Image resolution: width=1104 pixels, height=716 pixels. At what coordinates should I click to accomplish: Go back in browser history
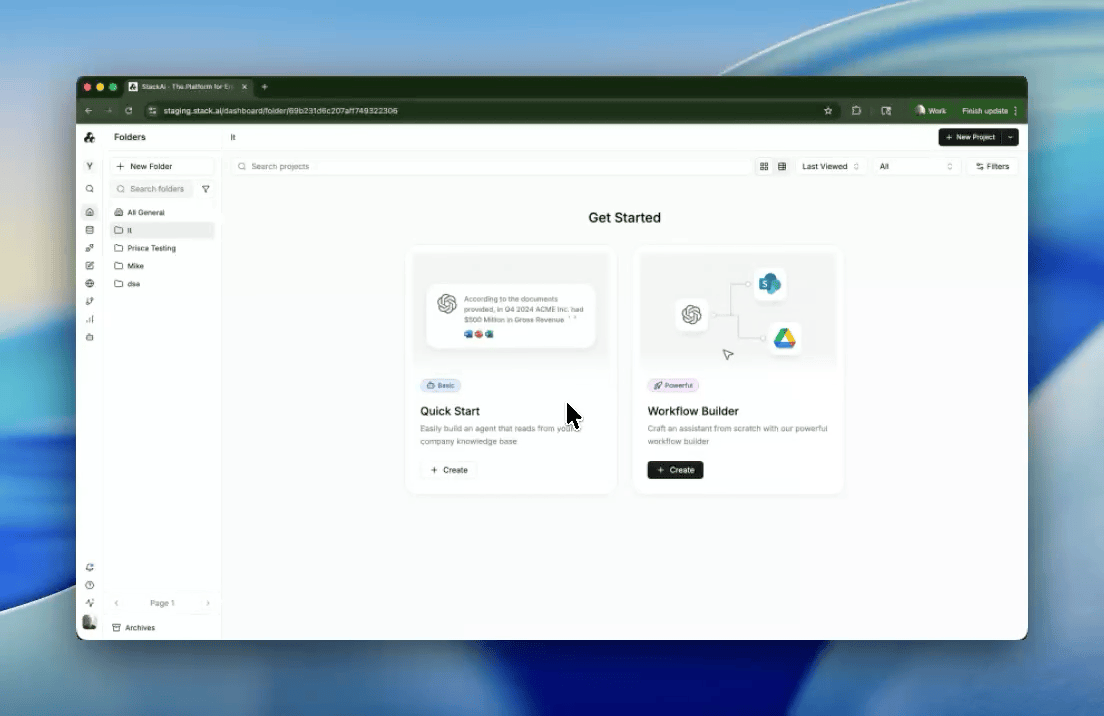click(89, 111)
